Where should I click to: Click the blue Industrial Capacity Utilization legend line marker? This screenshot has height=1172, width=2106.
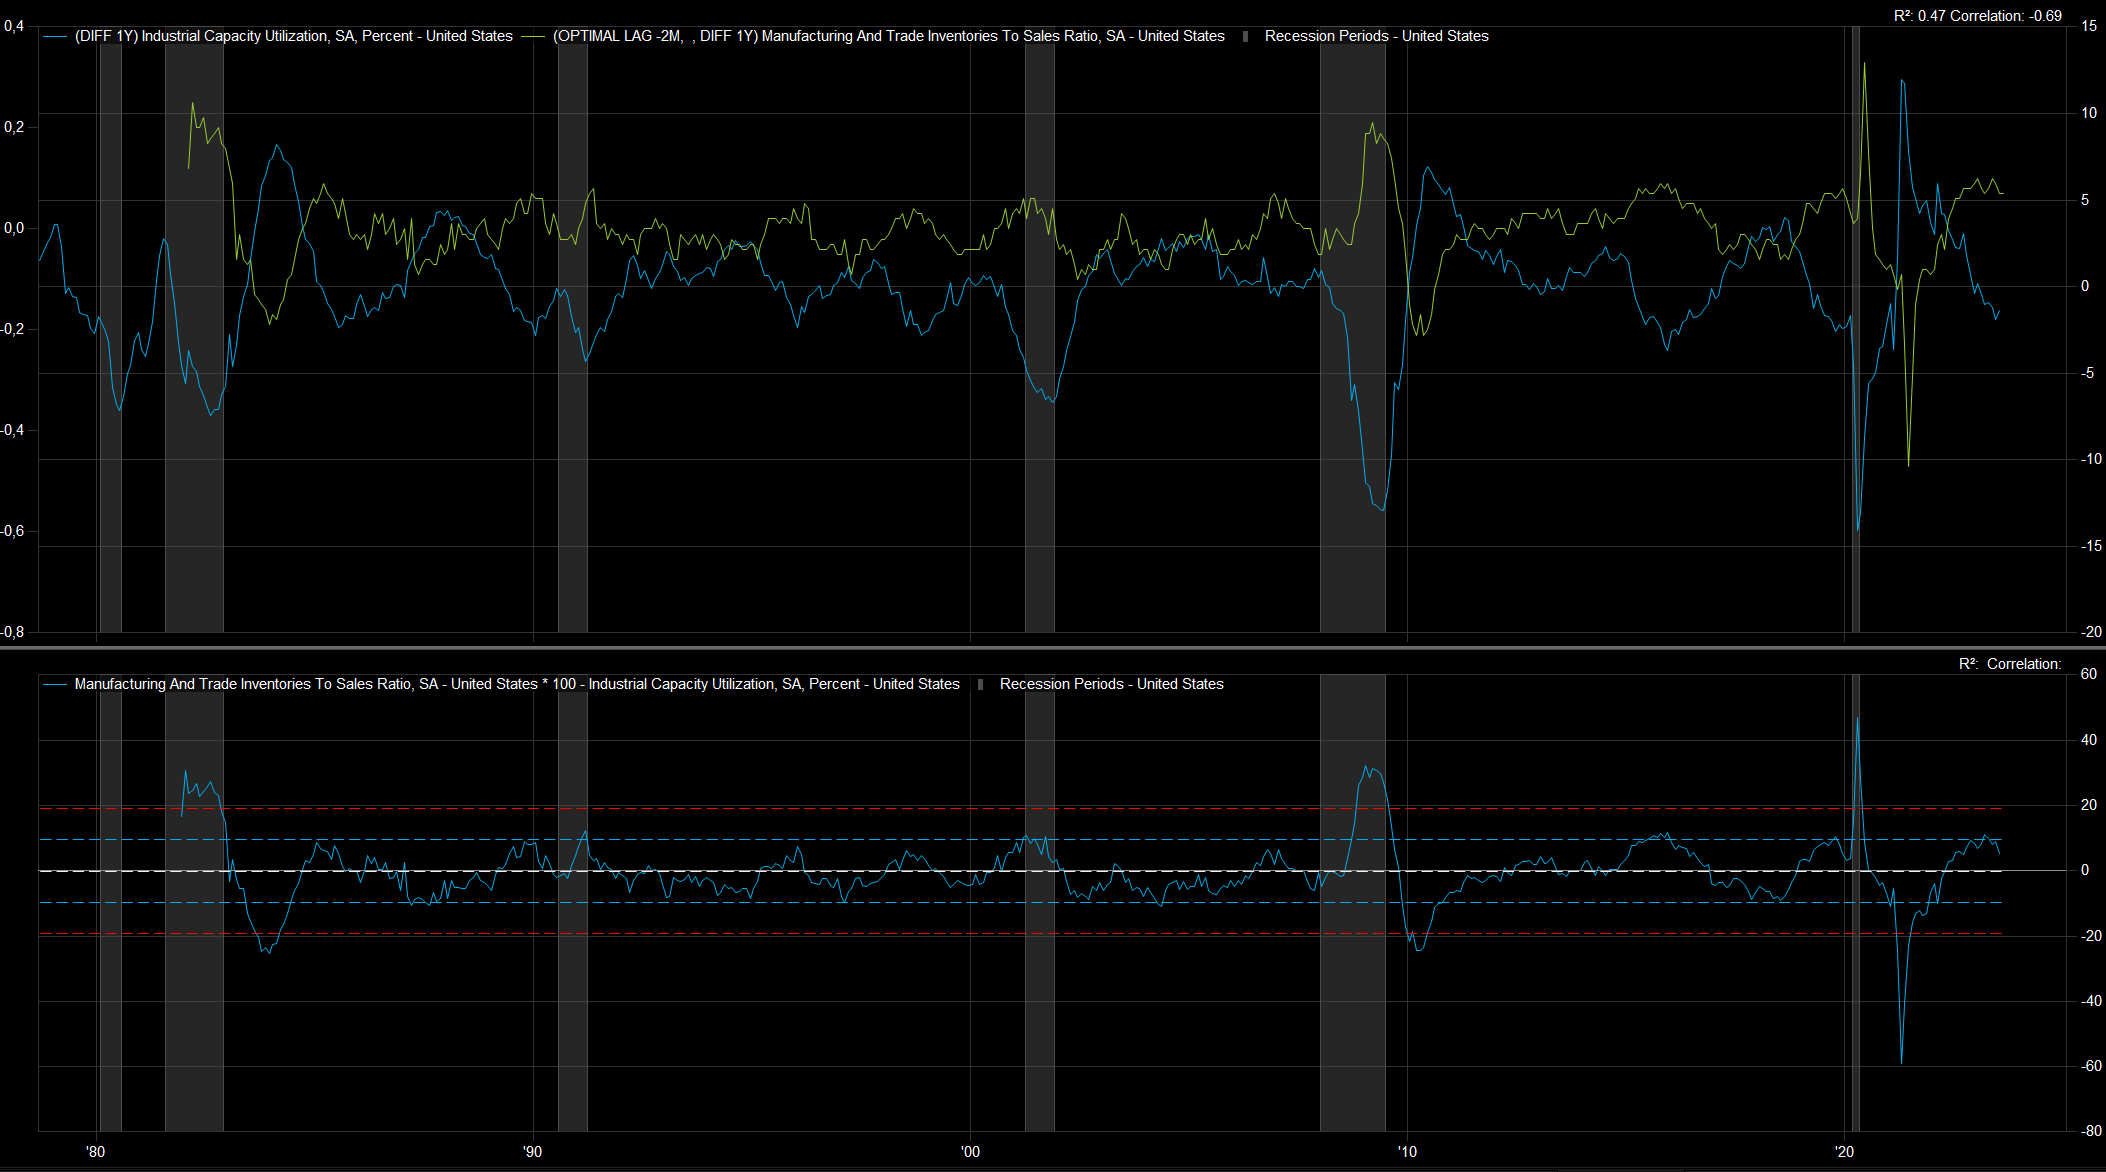56,36
